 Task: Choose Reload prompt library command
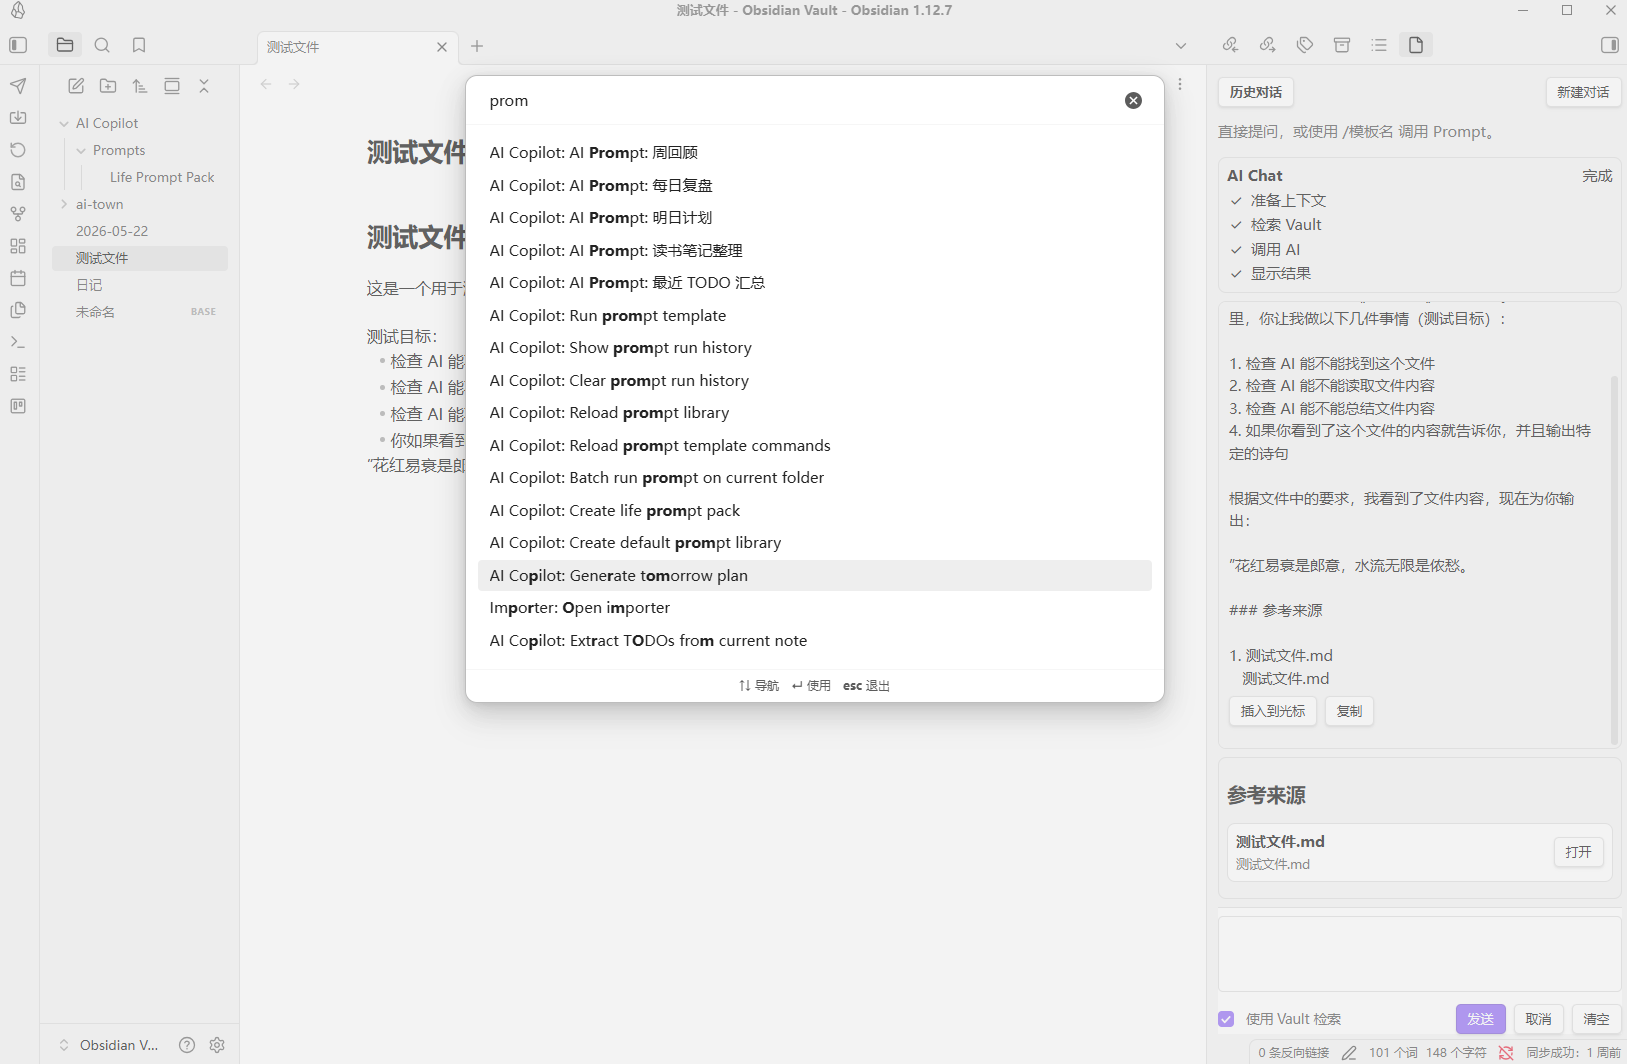pos(815,413)
